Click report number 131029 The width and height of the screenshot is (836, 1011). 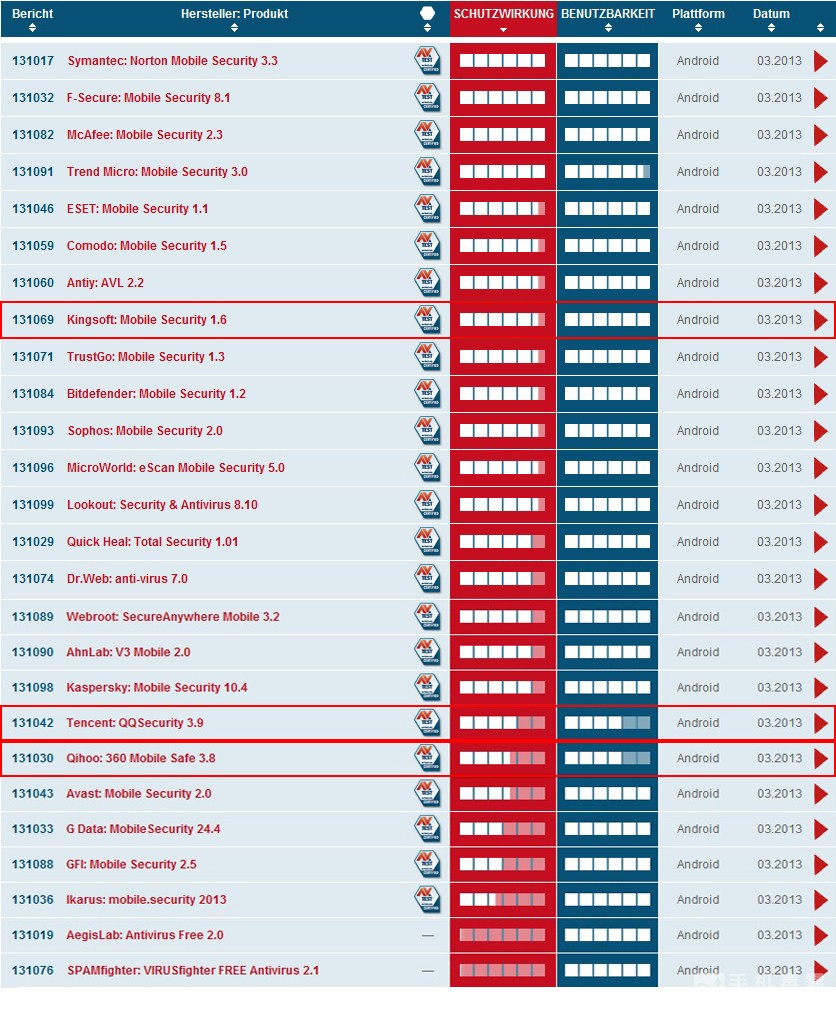point(33,542)
